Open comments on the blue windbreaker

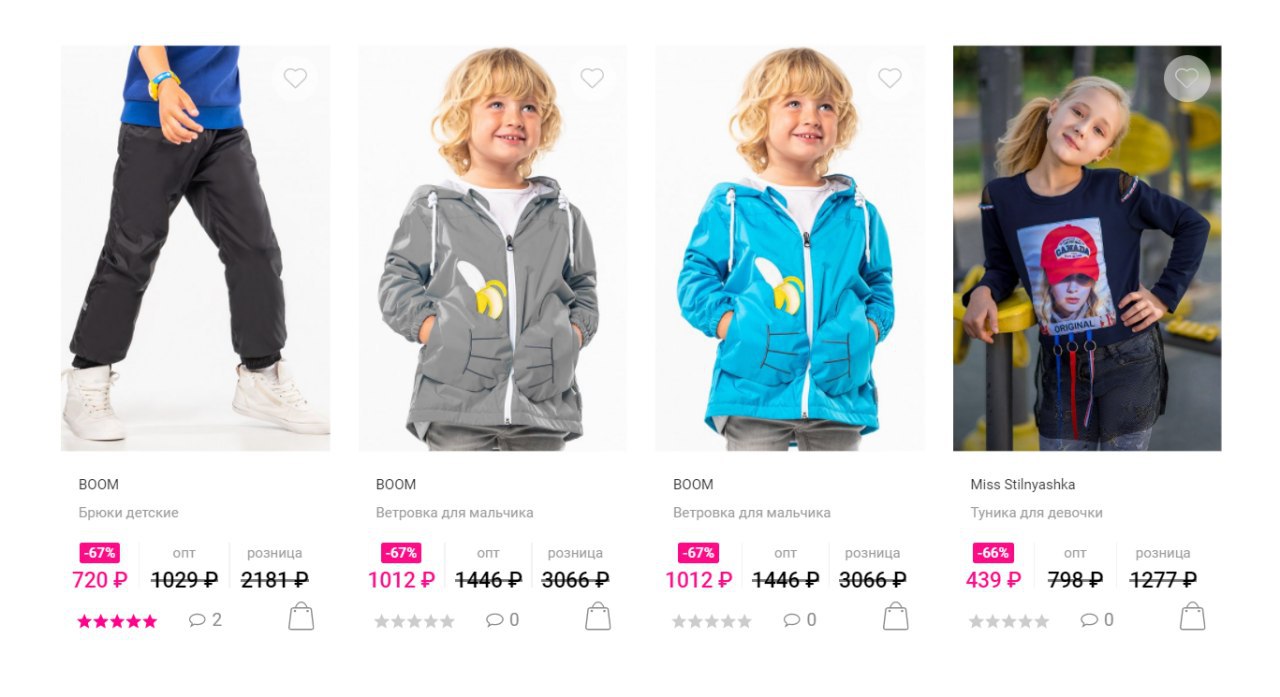pos(799,620)
